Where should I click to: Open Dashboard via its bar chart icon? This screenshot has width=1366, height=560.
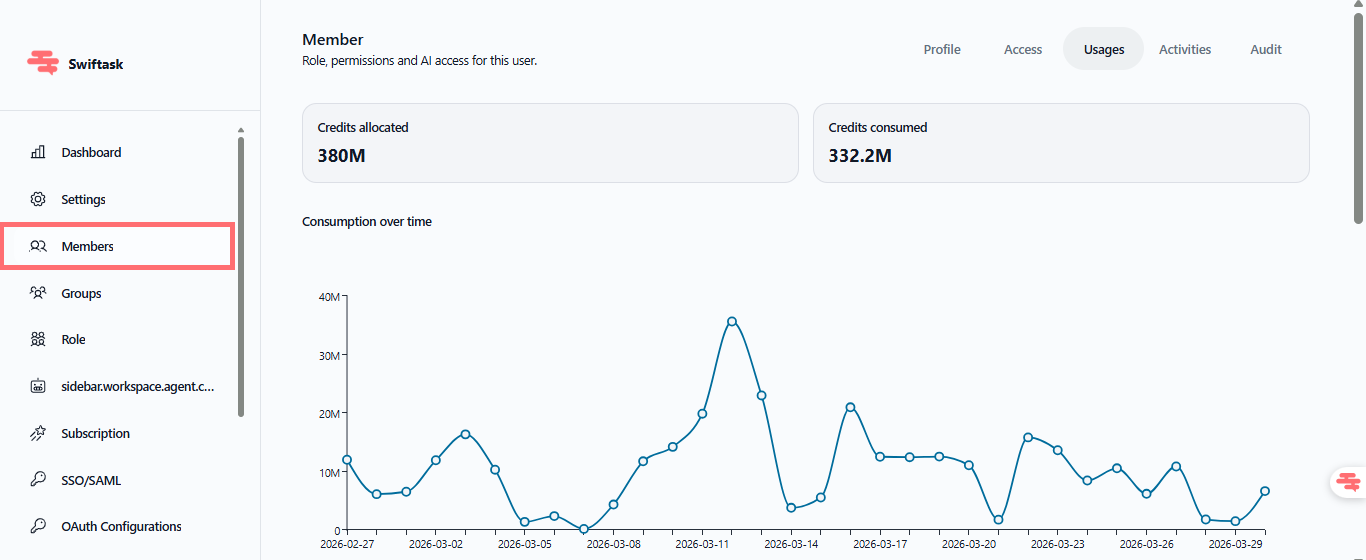pos(38,152)
